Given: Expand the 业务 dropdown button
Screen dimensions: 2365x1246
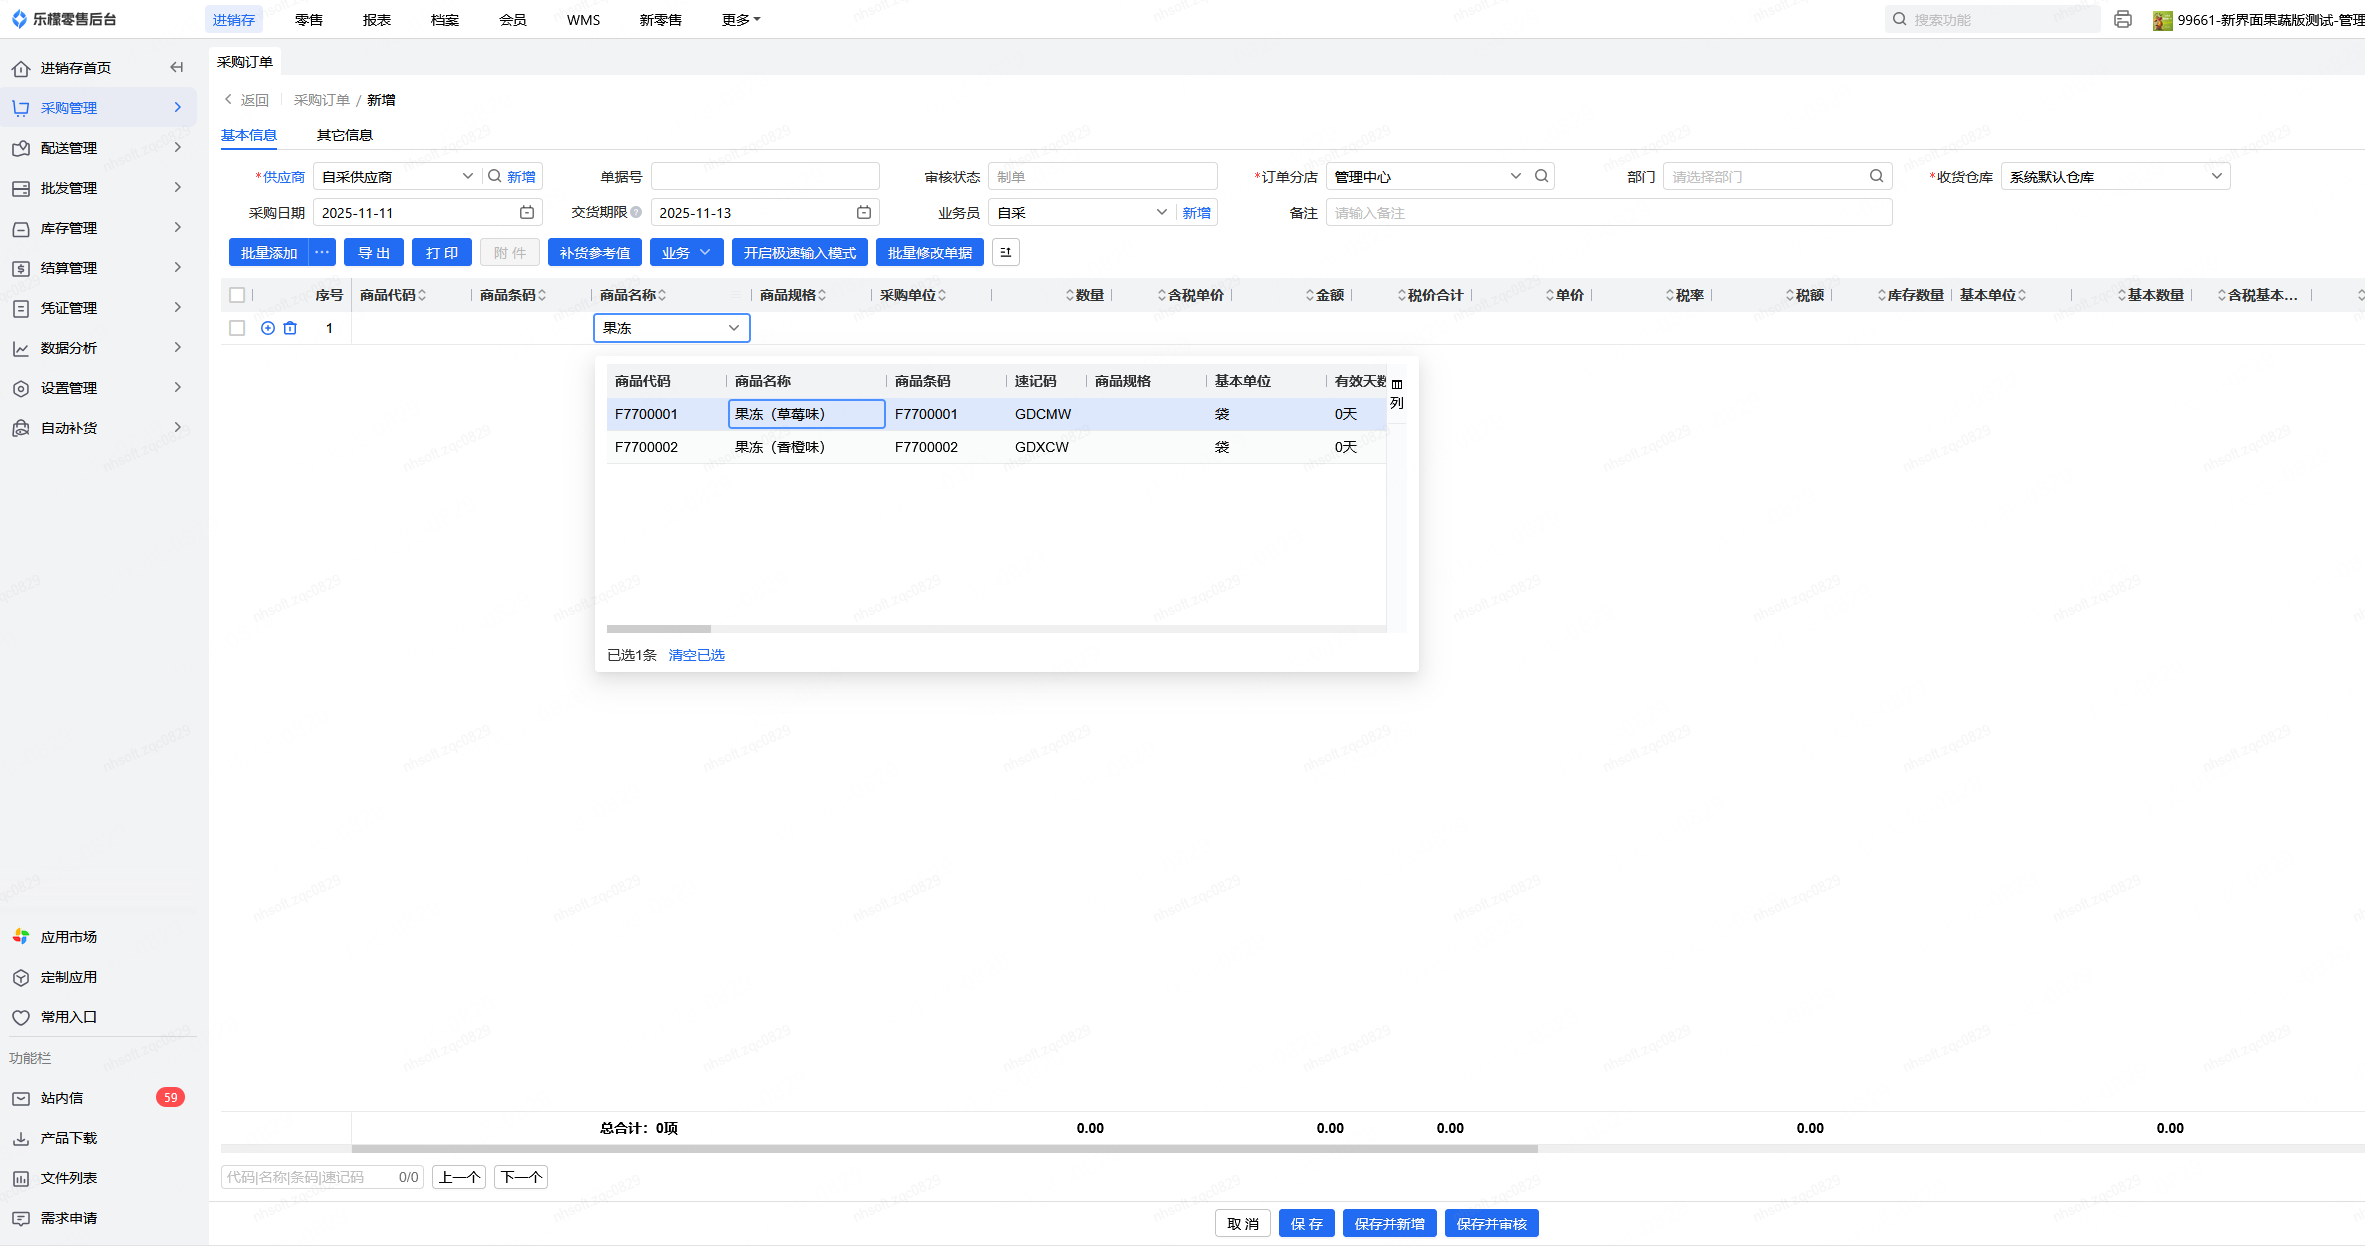Looking at the screenshot, I should [x=686, y=253].
